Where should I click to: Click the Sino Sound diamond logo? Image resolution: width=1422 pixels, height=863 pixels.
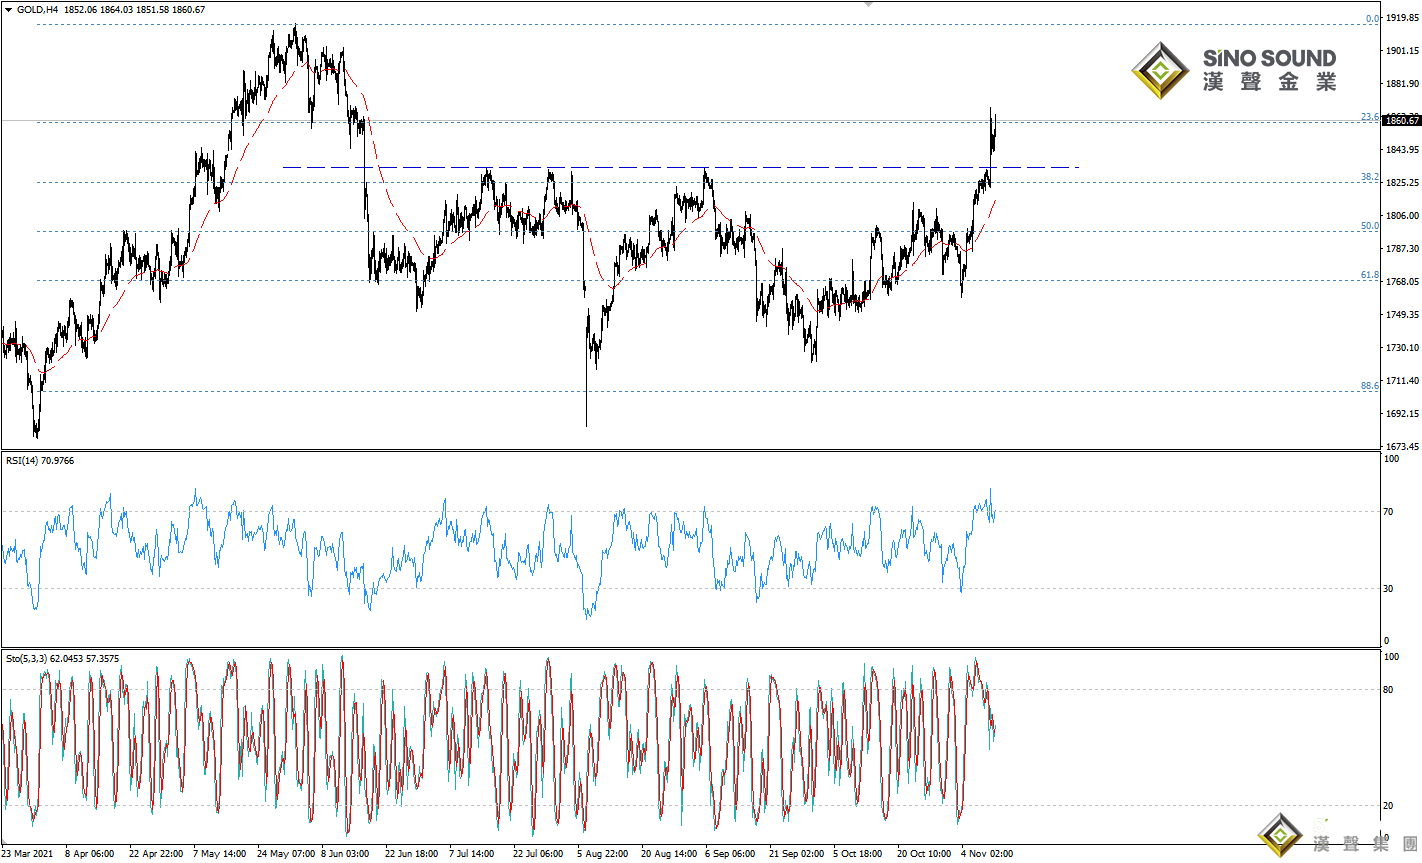(x=1160, y=70)
